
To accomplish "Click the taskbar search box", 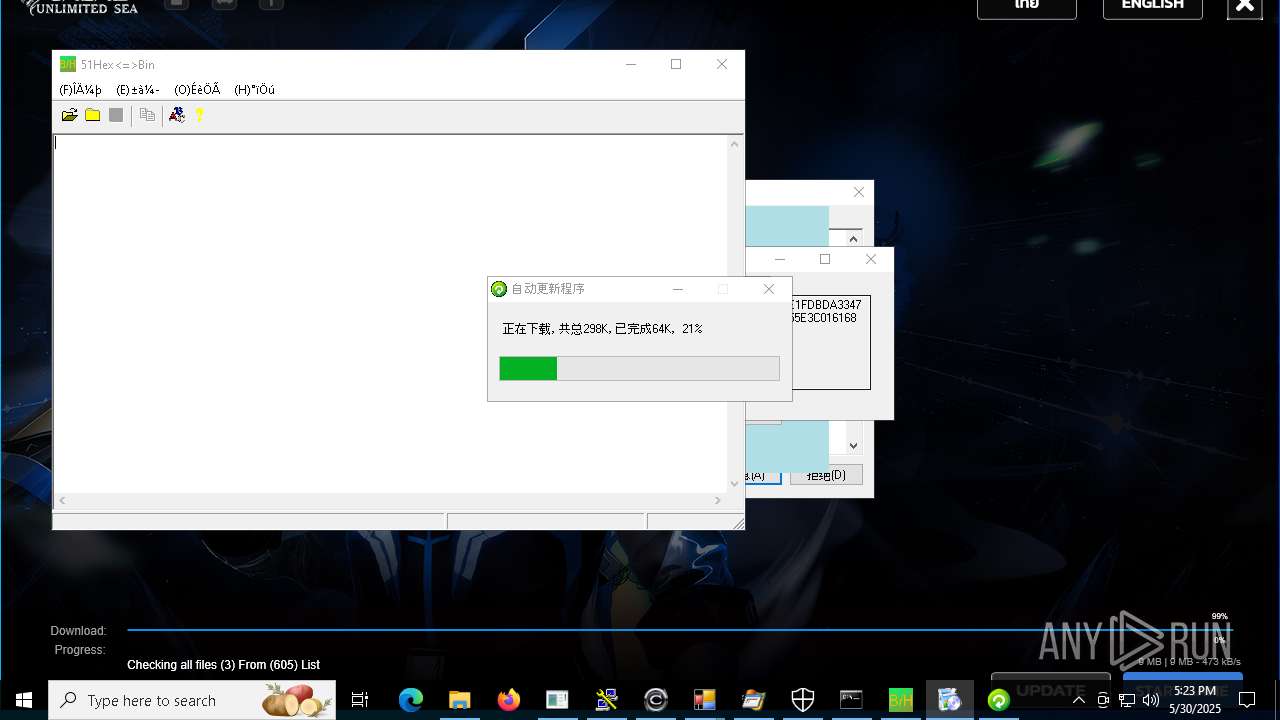I will click(x=192, y=700).
